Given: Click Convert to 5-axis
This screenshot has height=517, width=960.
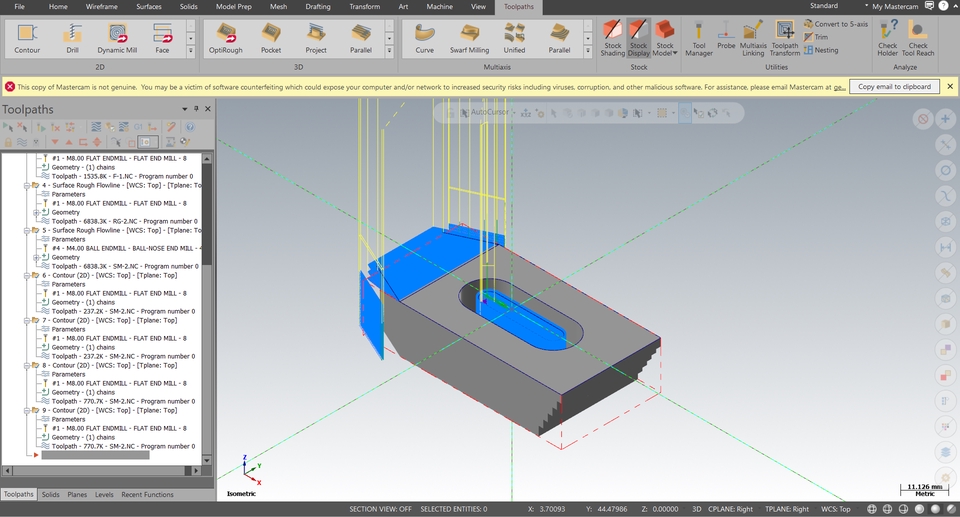Looking at the screenshot, I should [836, 24].
